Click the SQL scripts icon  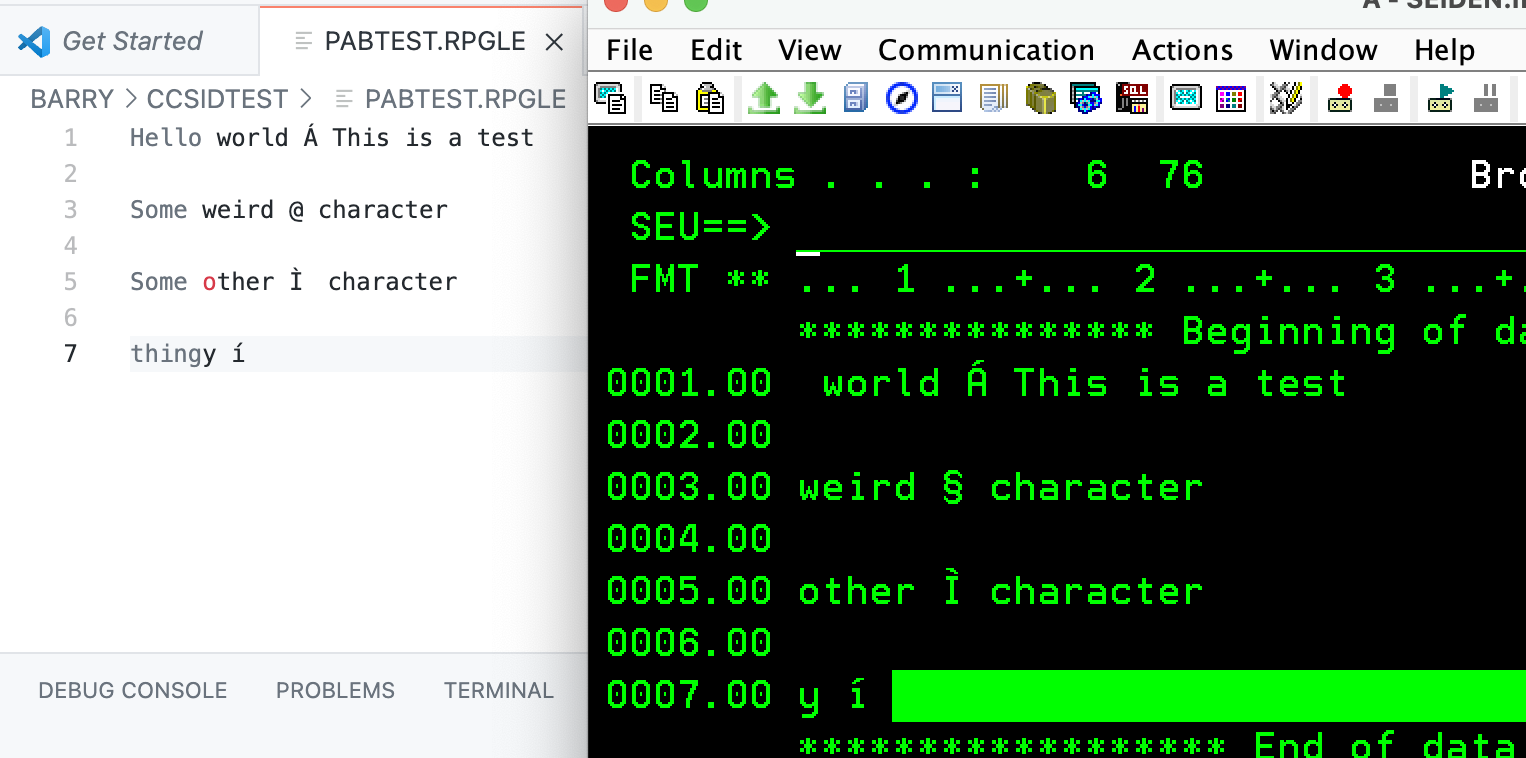coord(1132,98)
